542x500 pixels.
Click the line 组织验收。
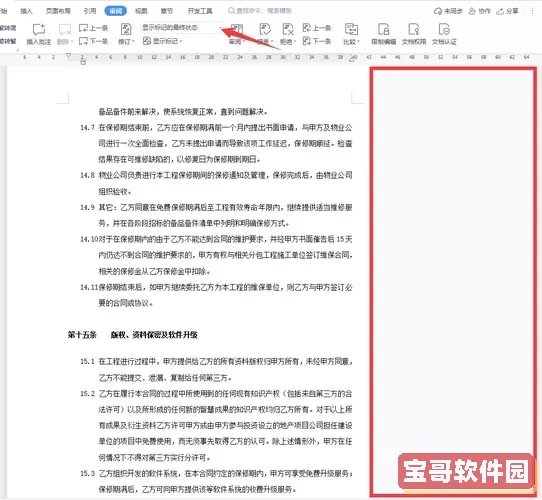(x=115, y=192)
